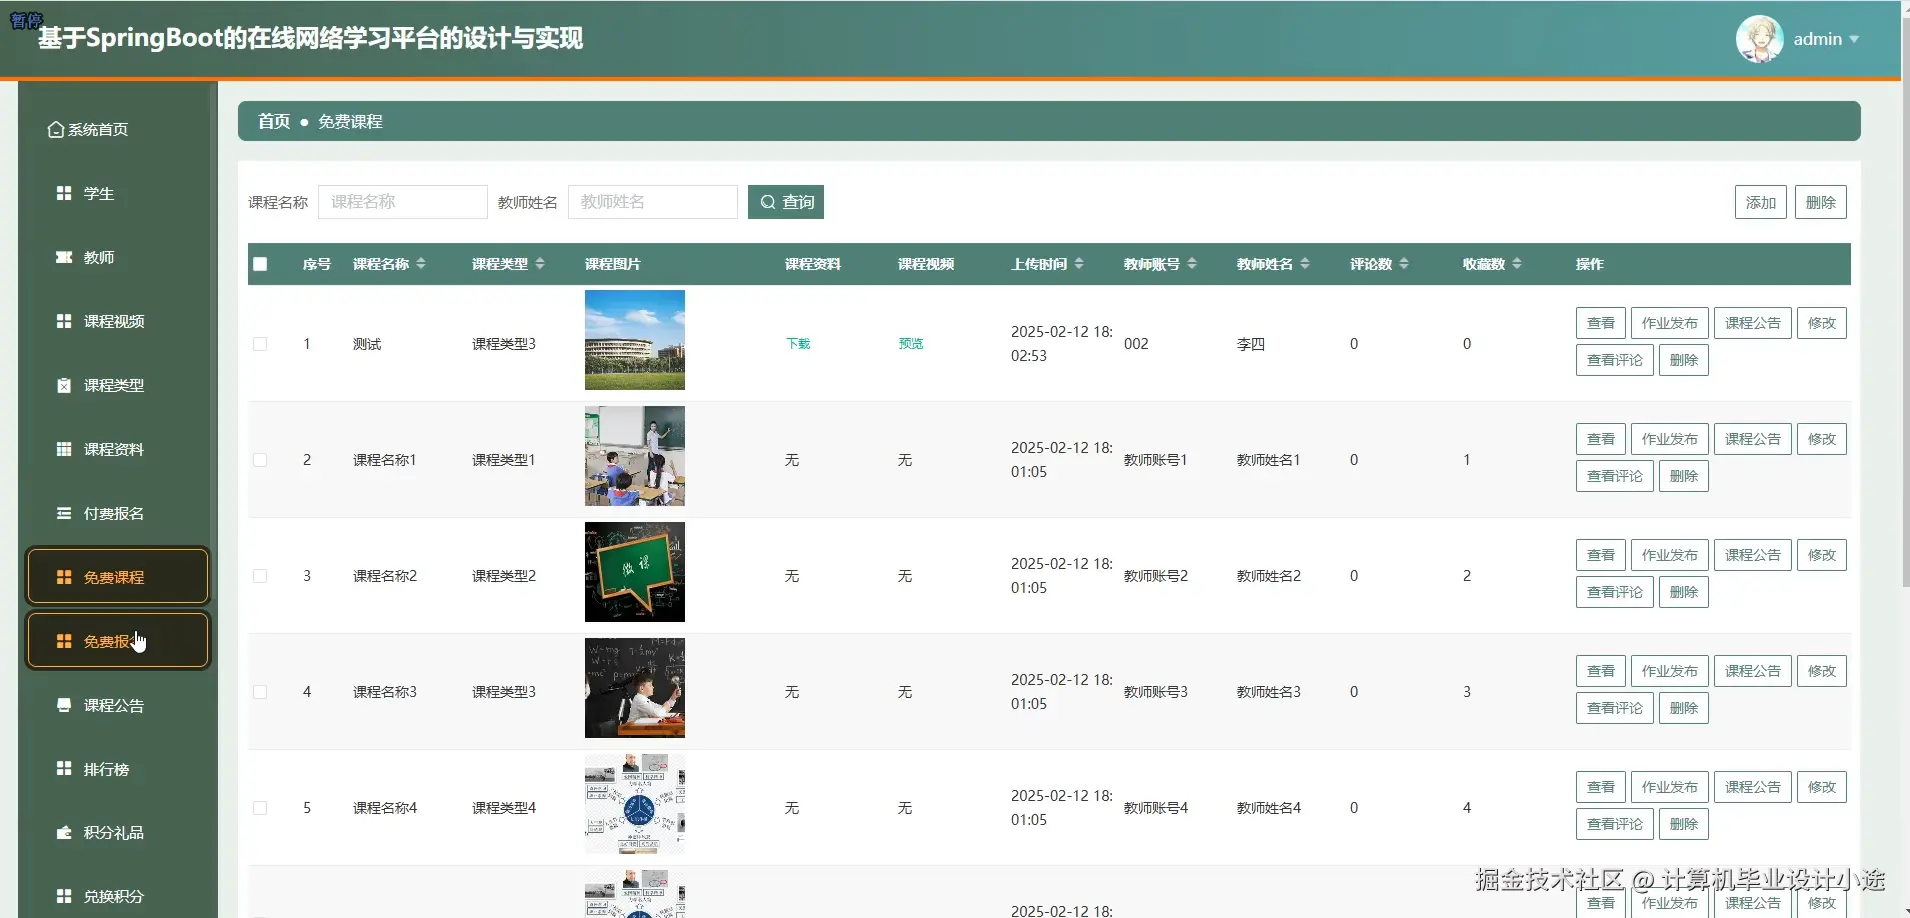Click the list icon beside 付费报名
This screenshot has width=1910, height=918.
pos(64,513)
